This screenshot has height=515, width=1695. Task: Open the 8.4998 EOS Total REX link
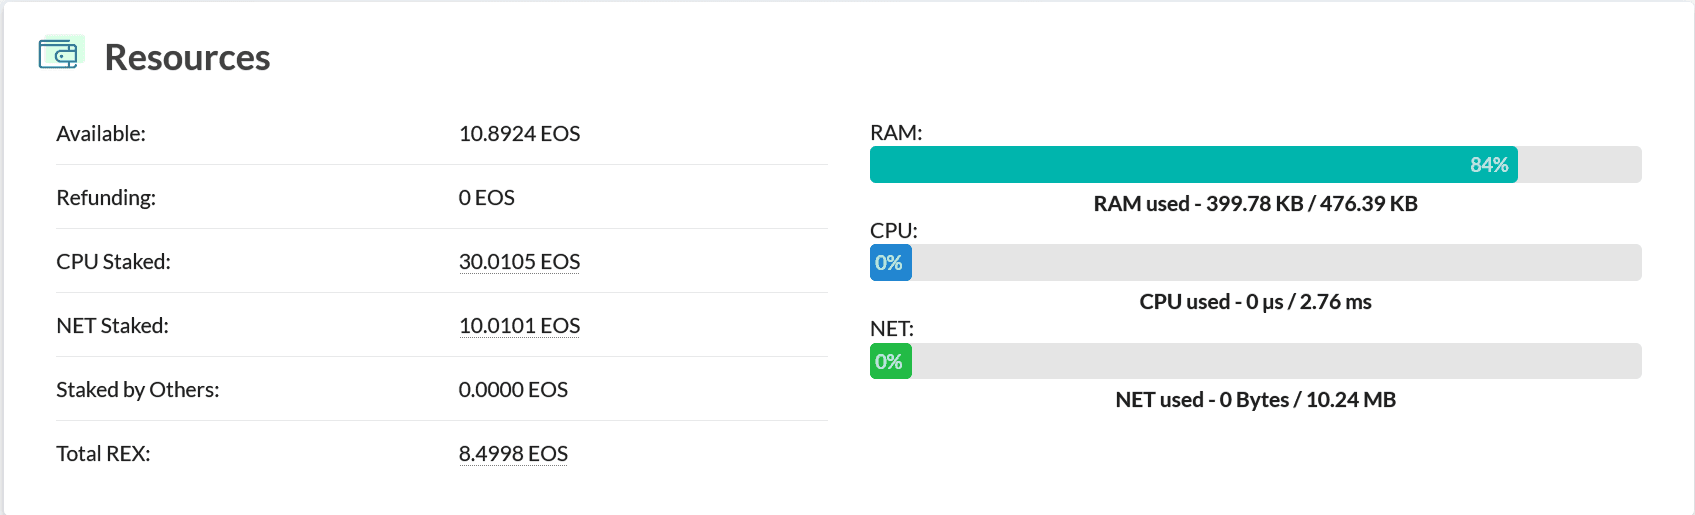513,454
